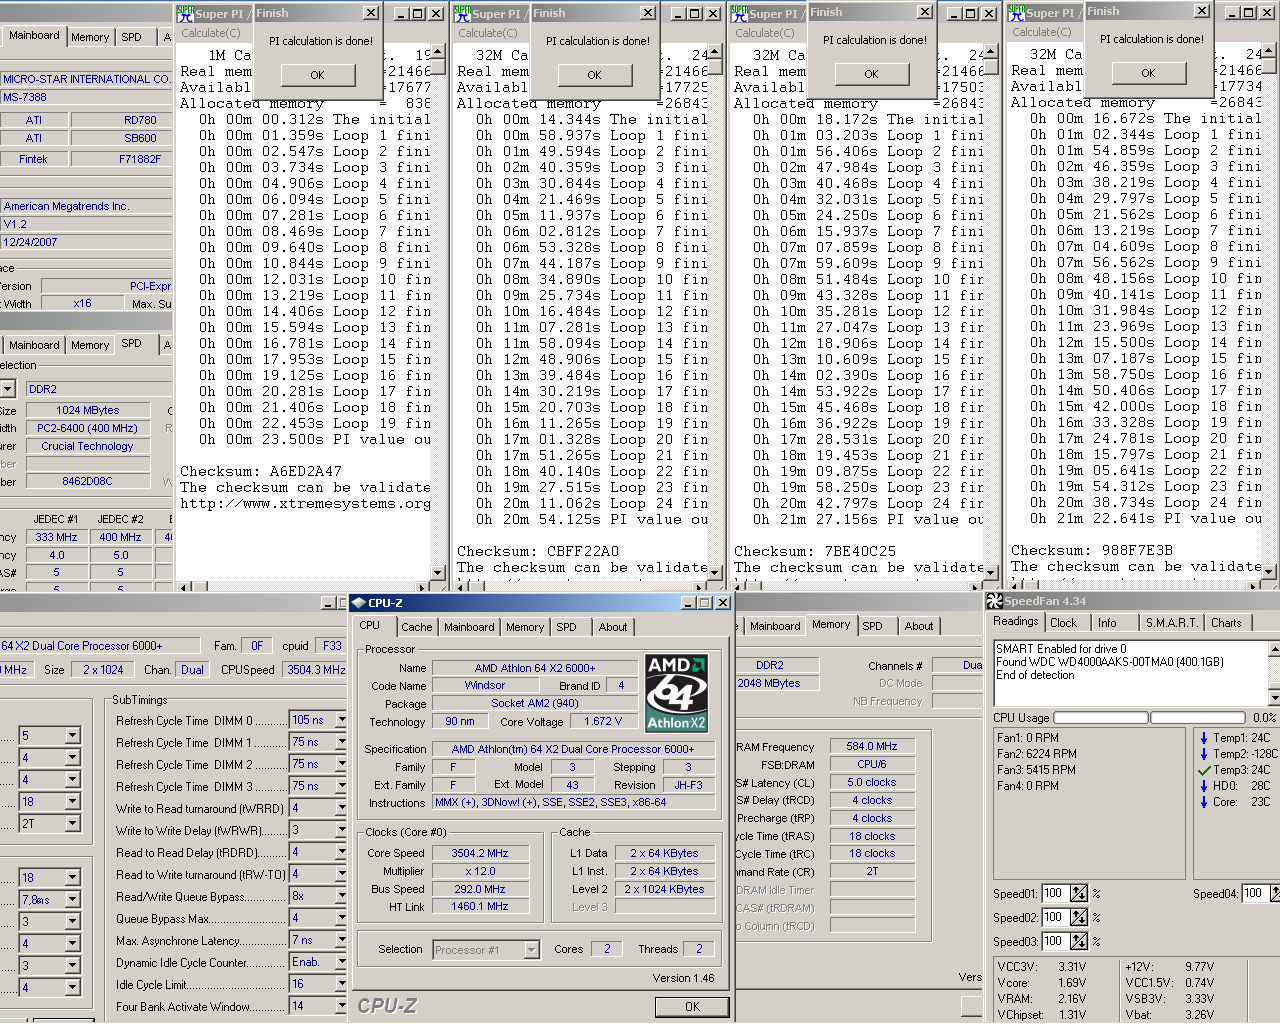Click the '292.0 MHz' bus speed value

(x=480, y=890)
